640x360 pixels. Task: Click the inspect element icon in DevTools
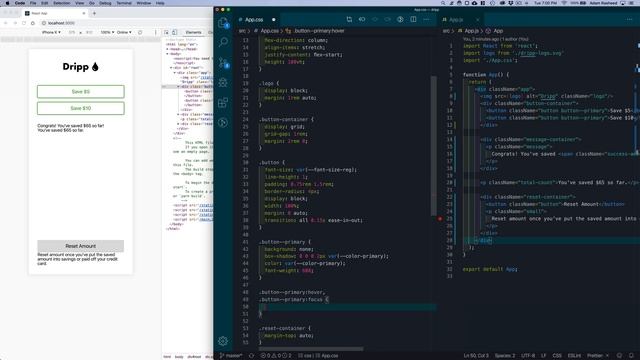point(167,32)
